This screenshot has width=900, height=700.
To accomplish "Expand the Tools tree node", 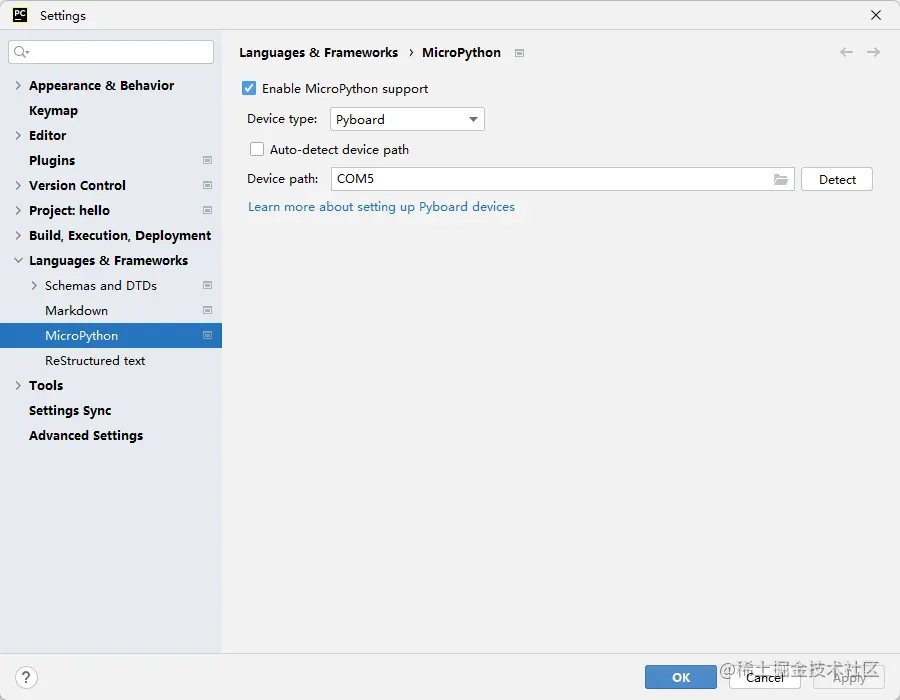I will point(18,385).
